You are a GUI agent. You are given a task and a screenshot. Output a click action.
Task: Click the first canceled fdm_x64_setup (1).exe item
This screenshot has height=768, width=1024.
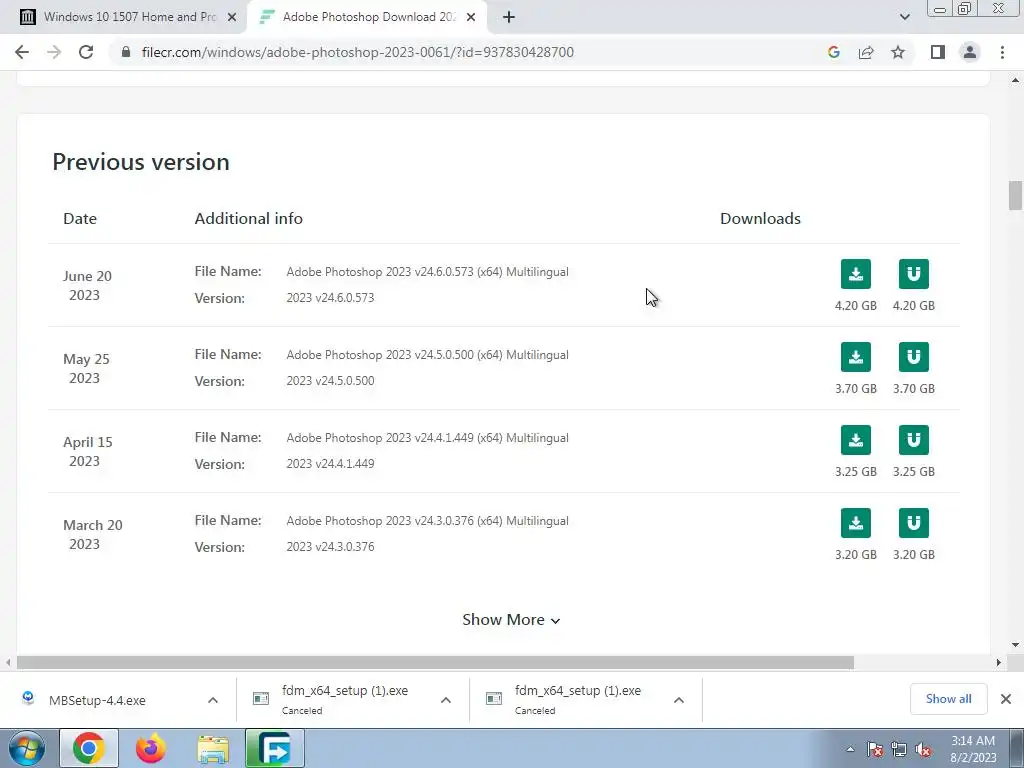(x=345, y=700)
